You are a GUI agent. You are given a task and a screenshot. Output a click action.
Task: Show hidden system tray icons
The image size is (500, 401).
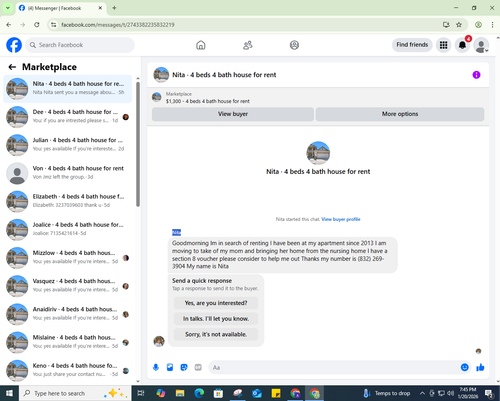422,393
